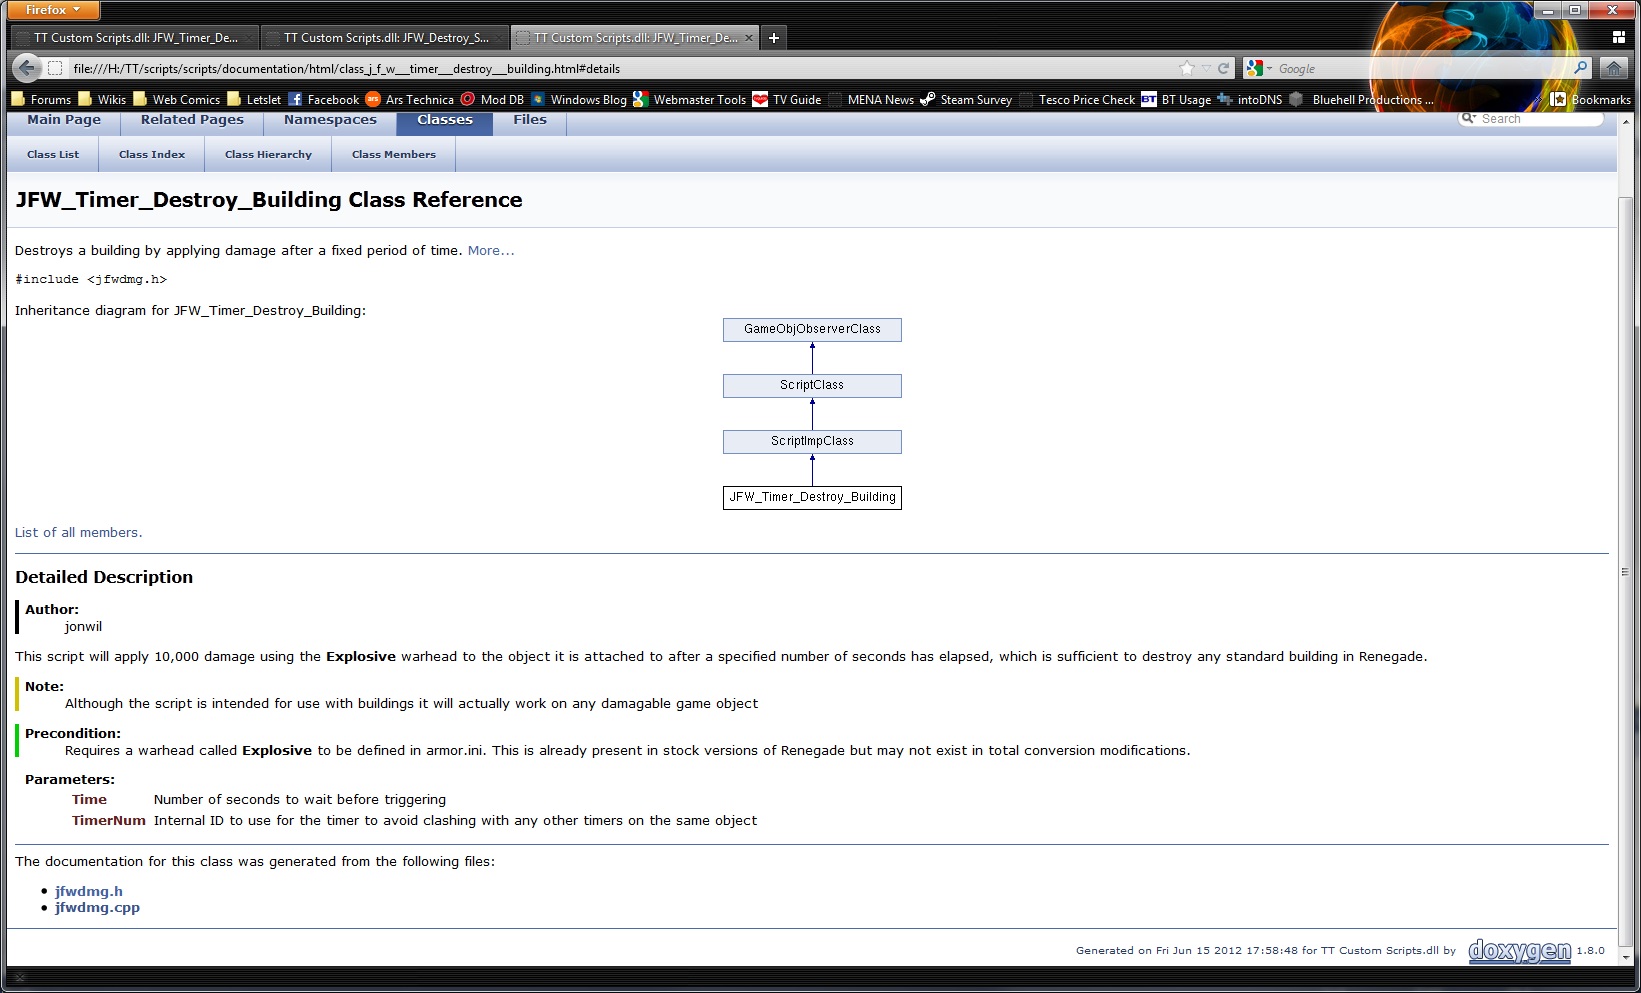Open the tab groups icon
The height and width of the screenshot is (993, 1641).
tap(1618, 38)
